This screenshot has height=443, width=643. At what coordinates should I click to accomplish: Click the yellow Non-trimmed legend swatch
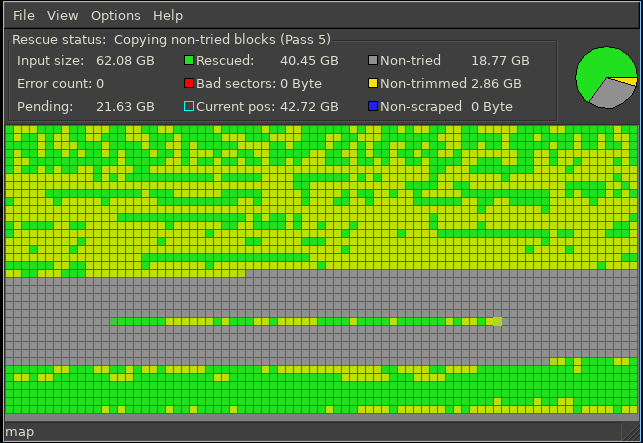[373, 84]
